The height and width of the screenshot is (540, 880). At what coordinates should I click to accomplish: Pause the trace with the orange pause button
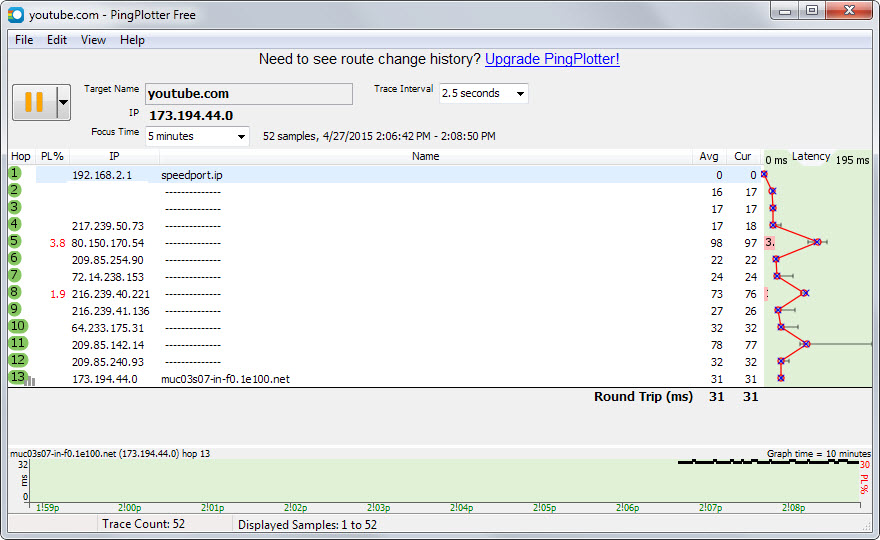[34, 102]
